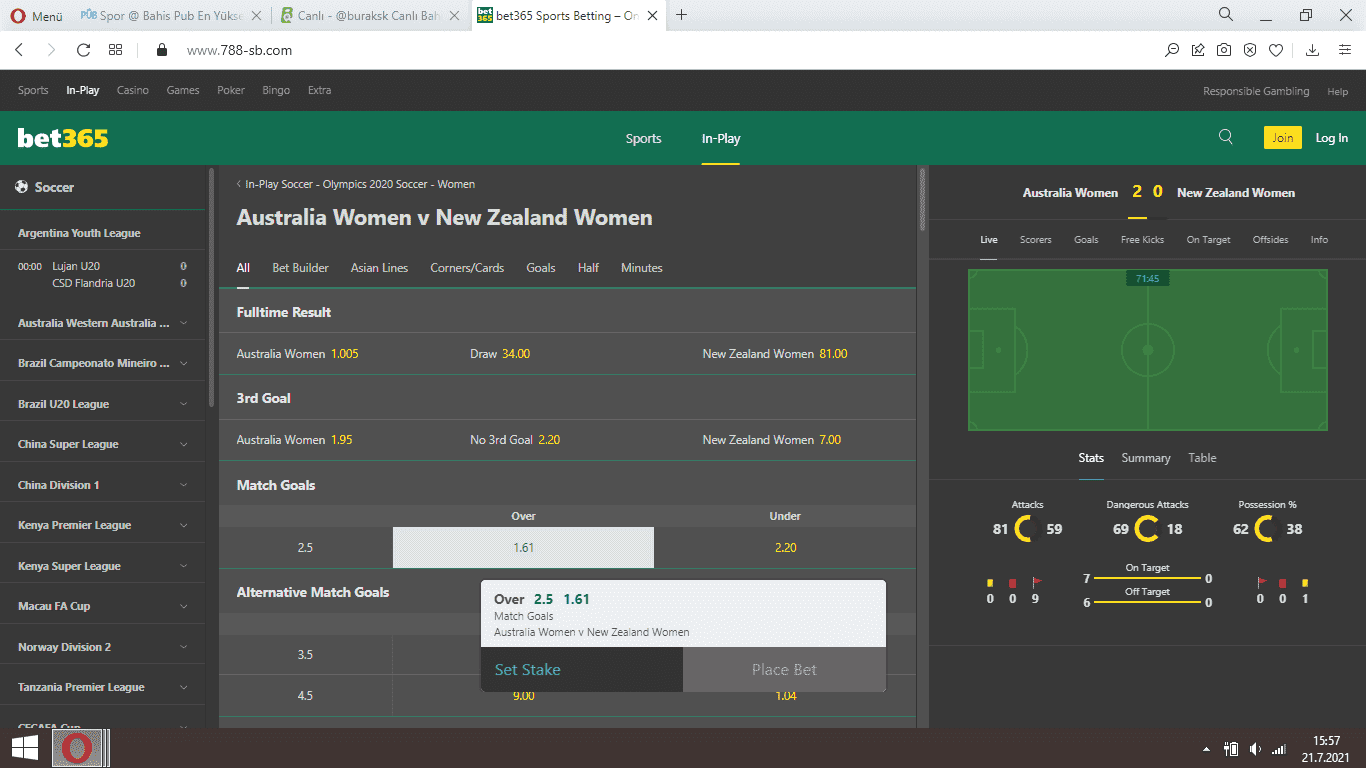Show hidden tray icons arrow

pos(1206,749)
